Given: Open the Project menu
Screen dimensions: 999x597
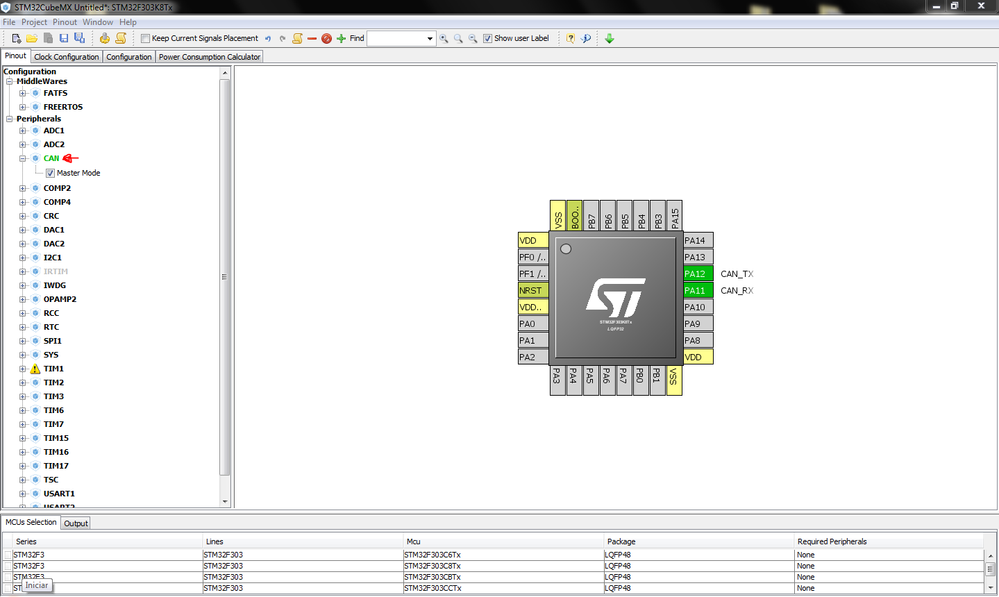Looking at the screenshot, I should [x=34, y=22].
